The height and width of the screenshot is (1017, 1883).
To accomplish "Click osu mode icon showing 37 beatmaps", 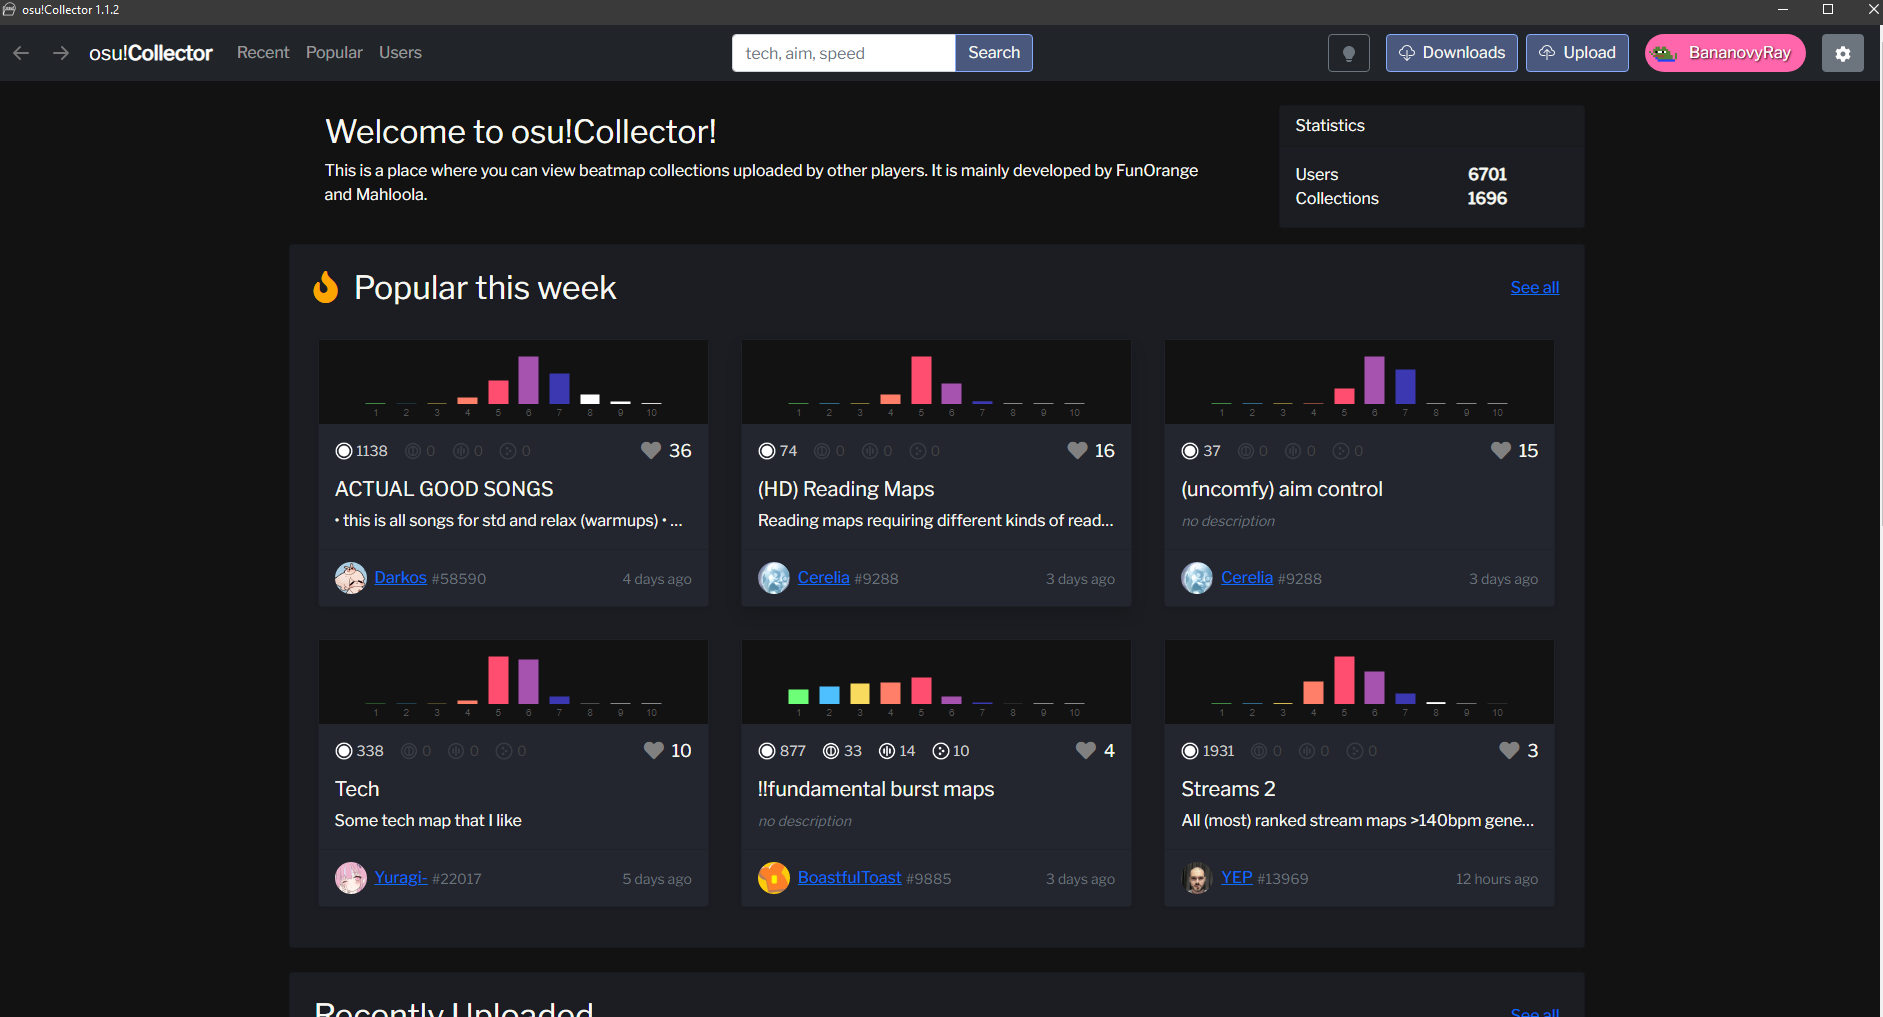I will [x=1190, y=451].
